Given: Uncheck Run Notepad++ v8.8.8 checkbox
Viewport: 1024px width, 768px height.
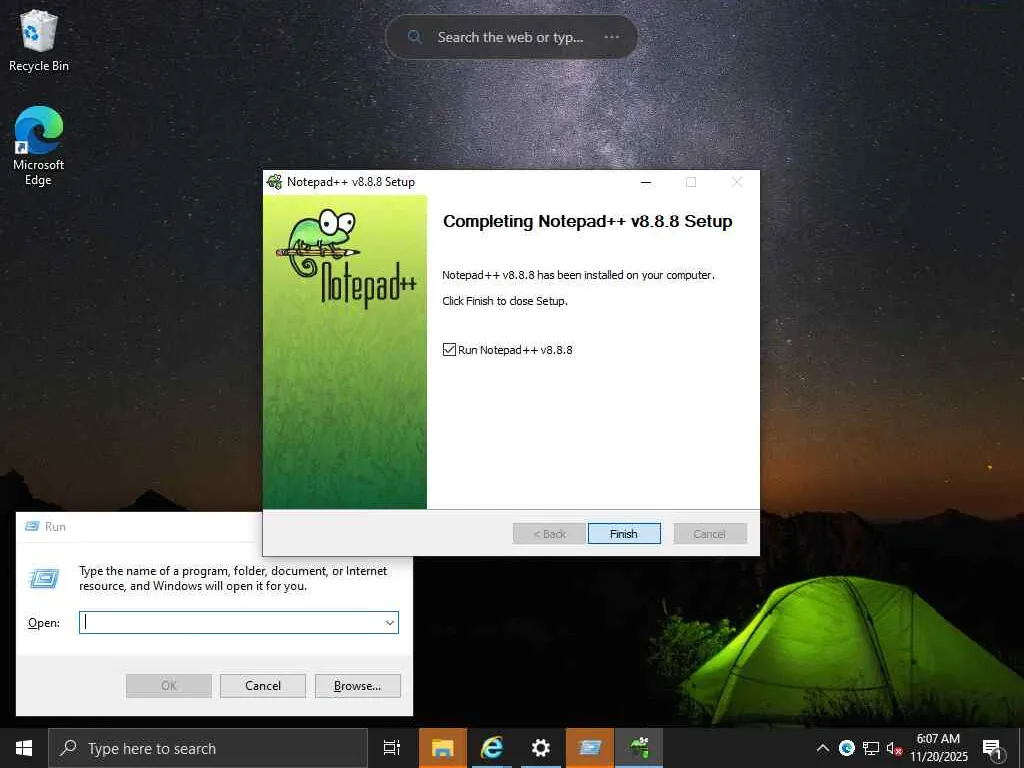Looking at the screenshot, I should [449, 350].
